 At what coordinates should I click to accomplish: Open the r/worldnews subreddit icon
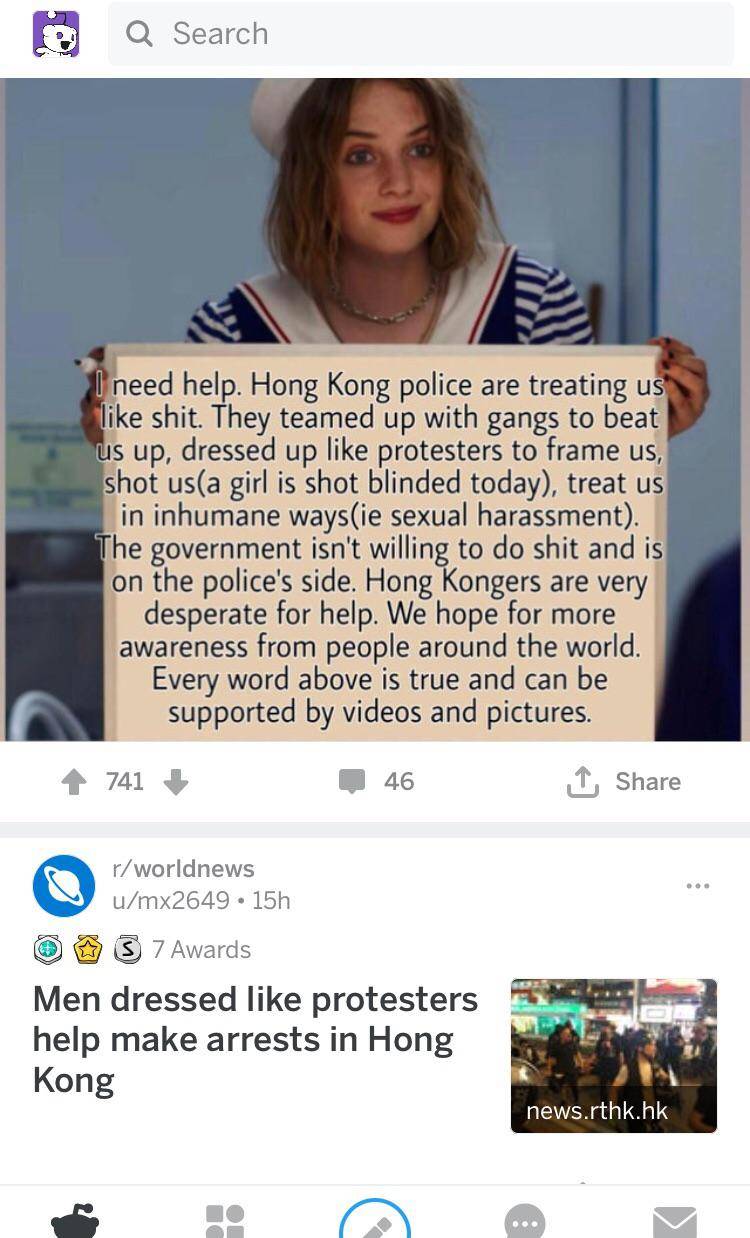pos(64,885)
